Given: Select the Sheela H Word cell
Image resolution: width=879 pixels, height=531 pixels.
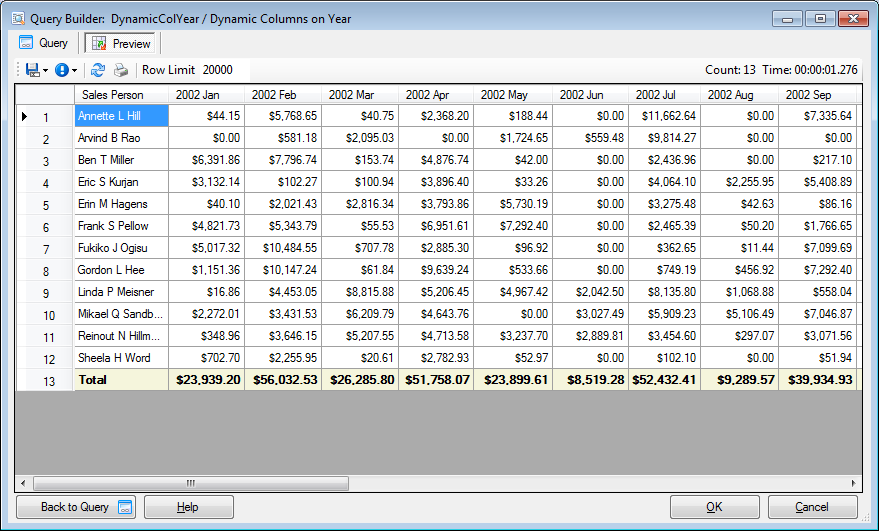Looking at the screenshot, I should point(121,358).
